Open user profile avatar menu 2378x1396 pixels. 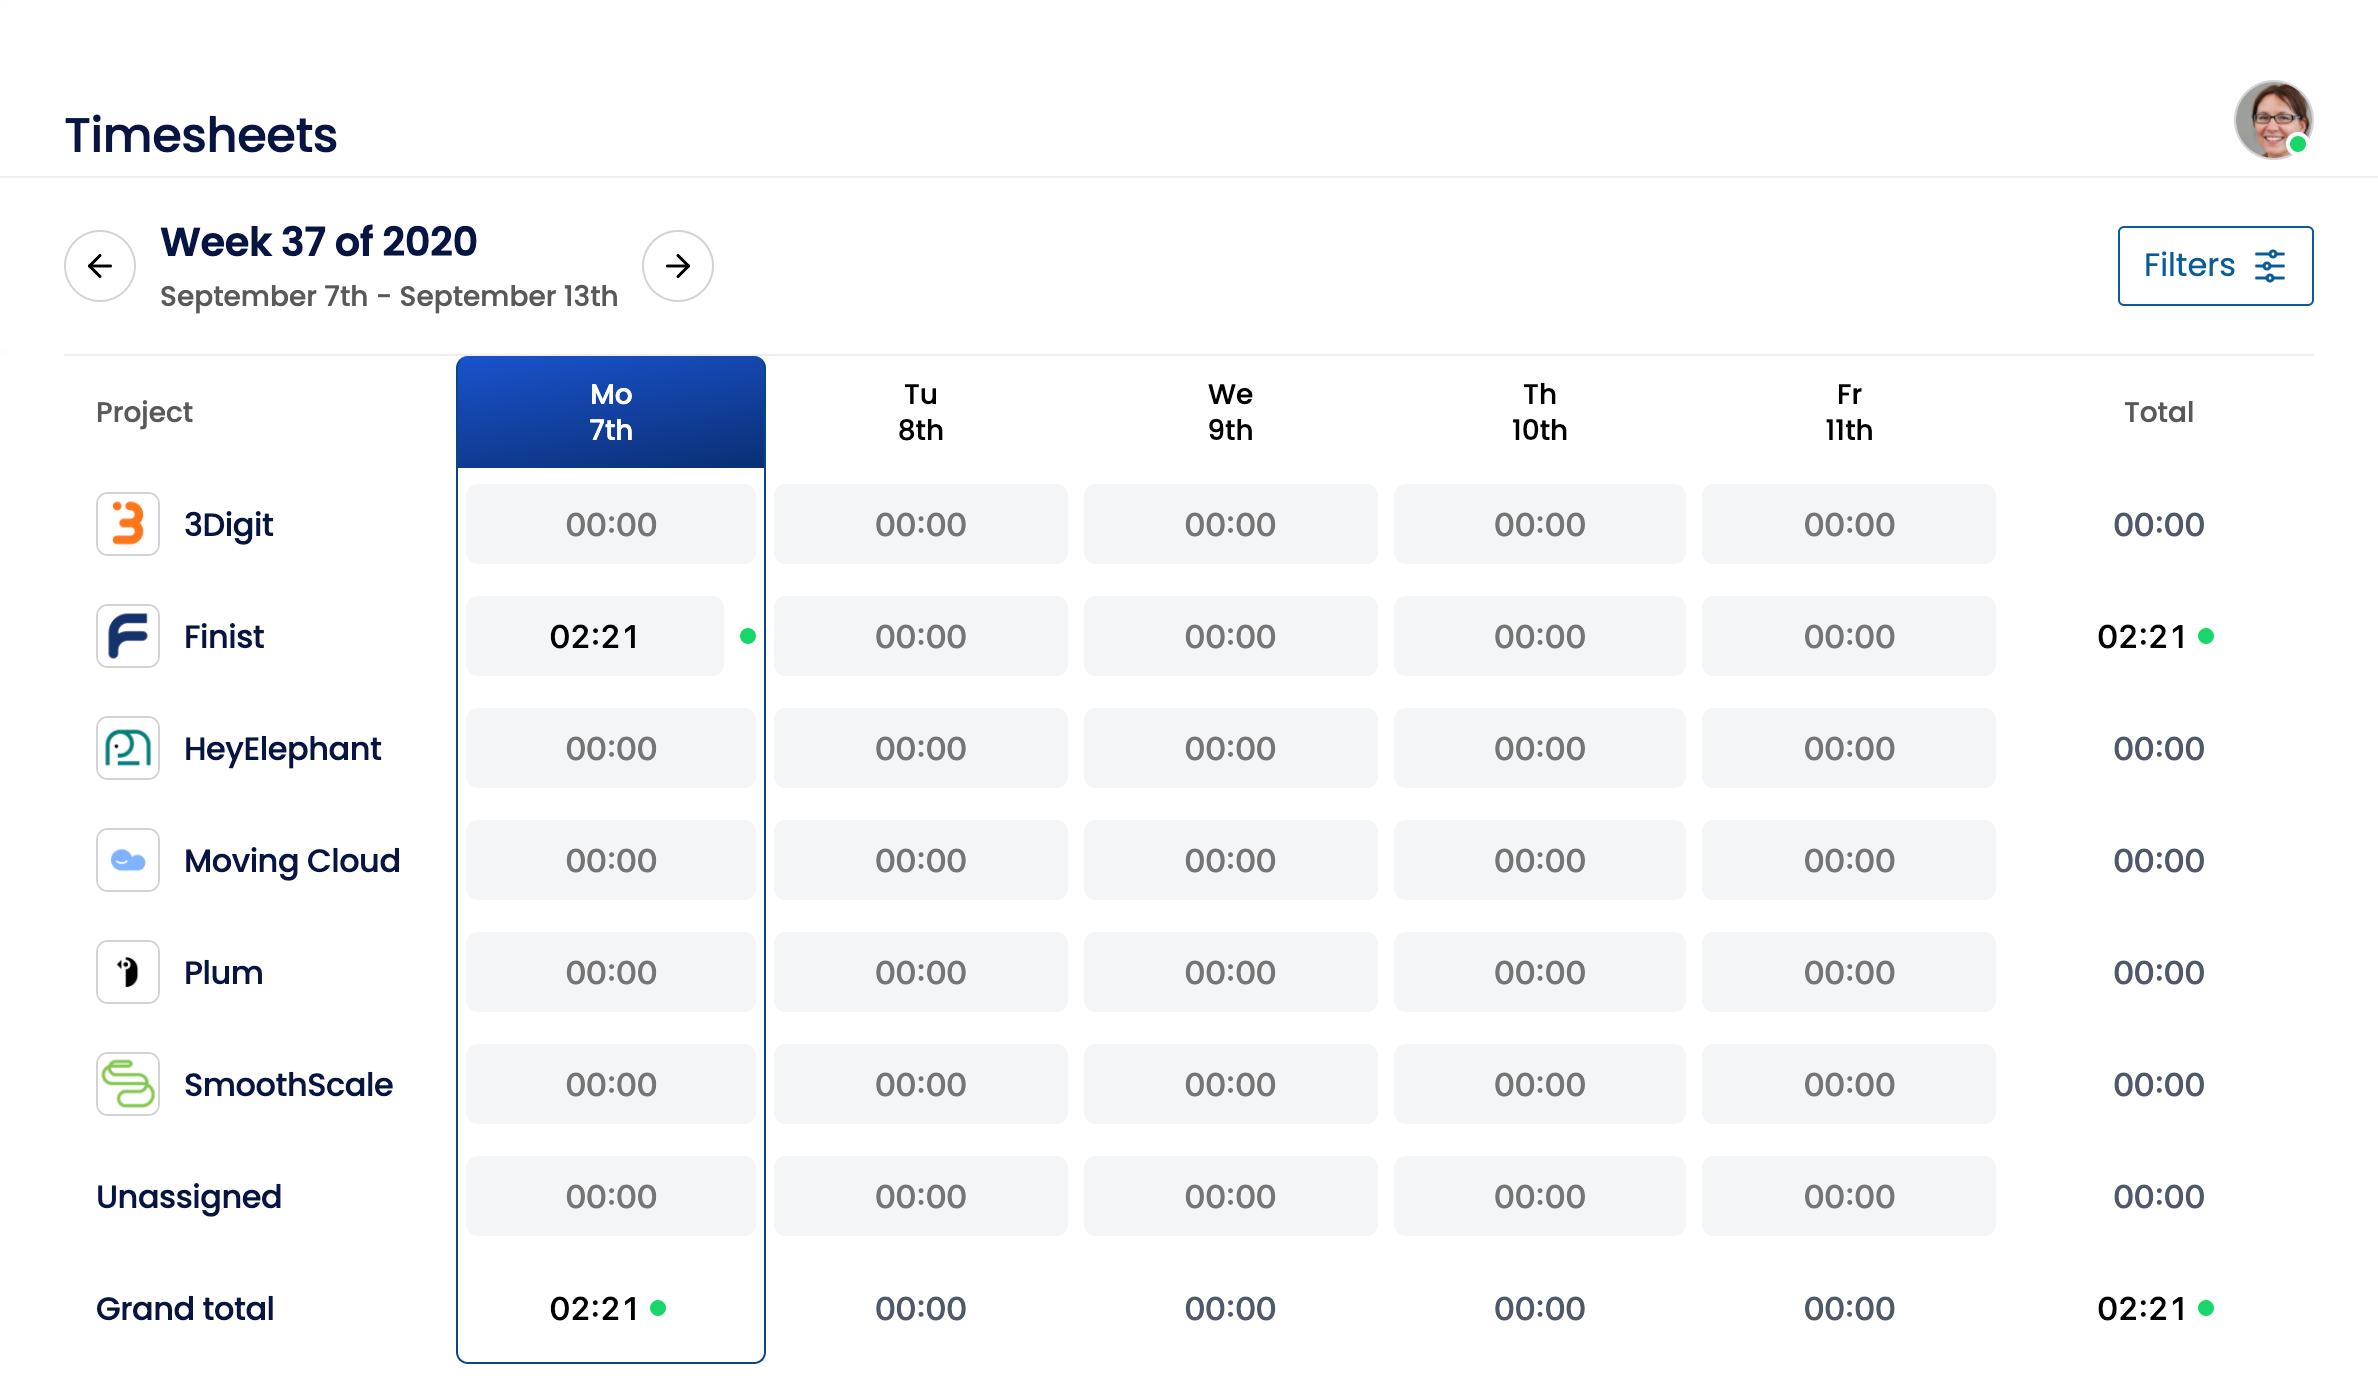2272,120
